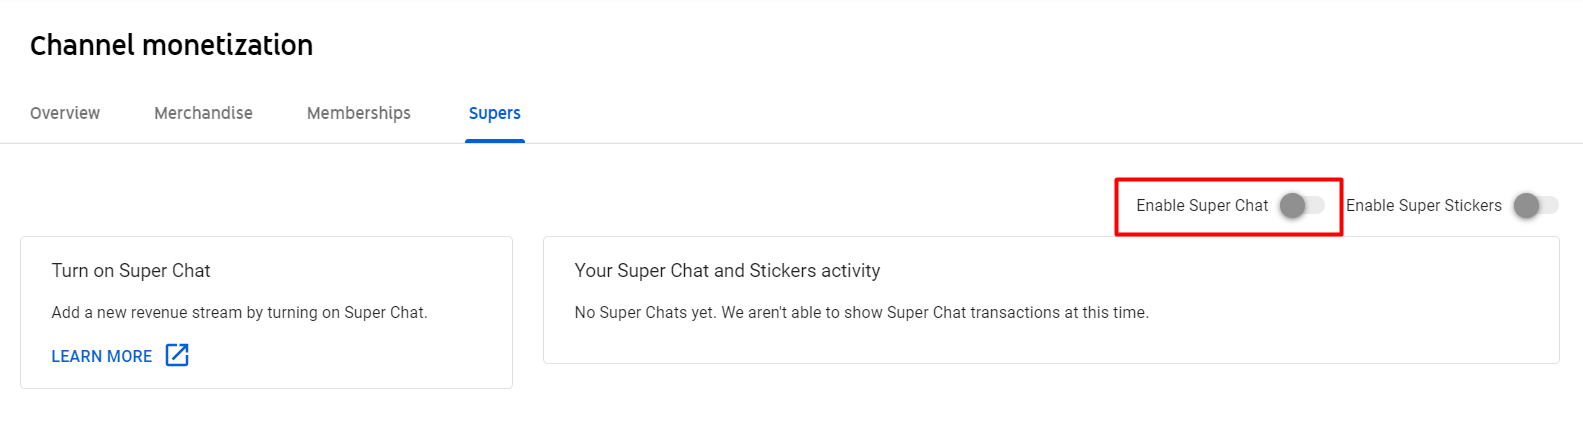Screen dimensions: 1583x439
Task: Click the gray knob of Super Chat switch
Action: click(1292, 205)
